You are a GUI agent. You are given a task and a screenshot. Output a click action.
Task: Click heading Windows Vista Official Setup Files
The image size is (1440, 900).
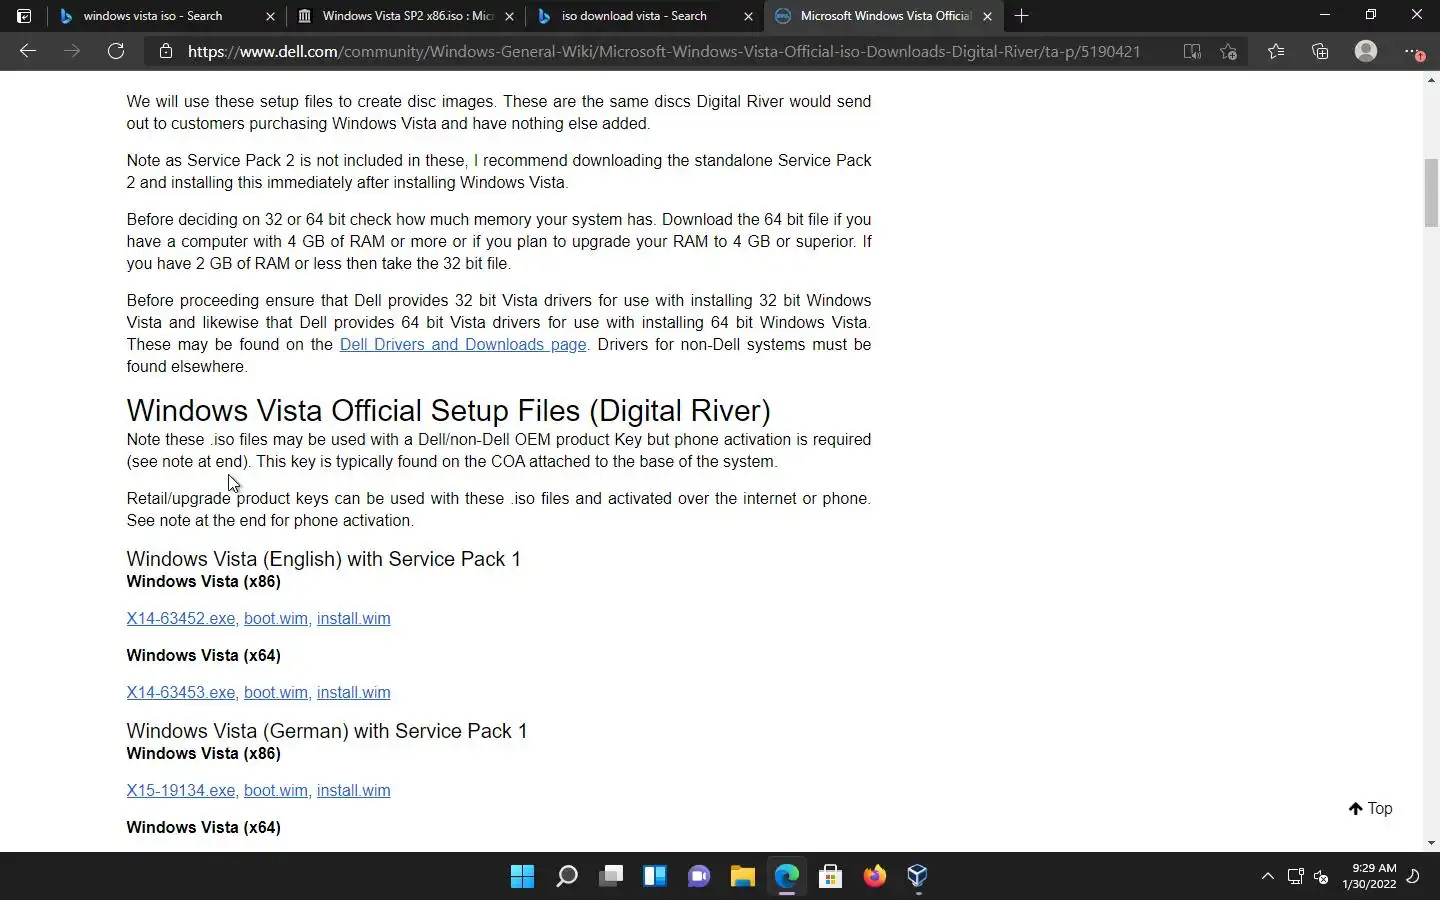(448, 411)
